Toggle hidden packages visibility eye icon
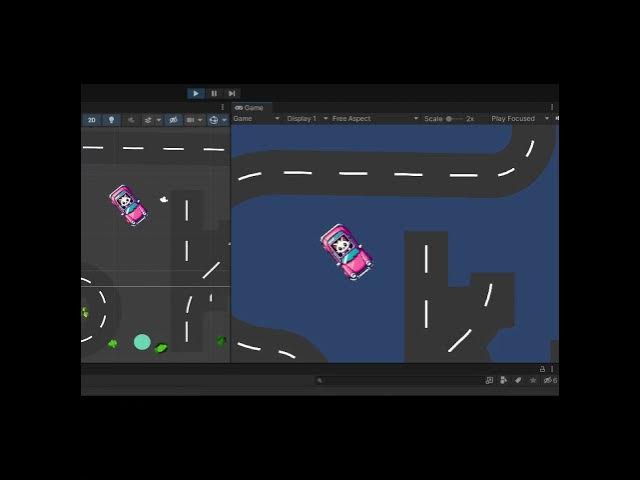 coord(550,380)
